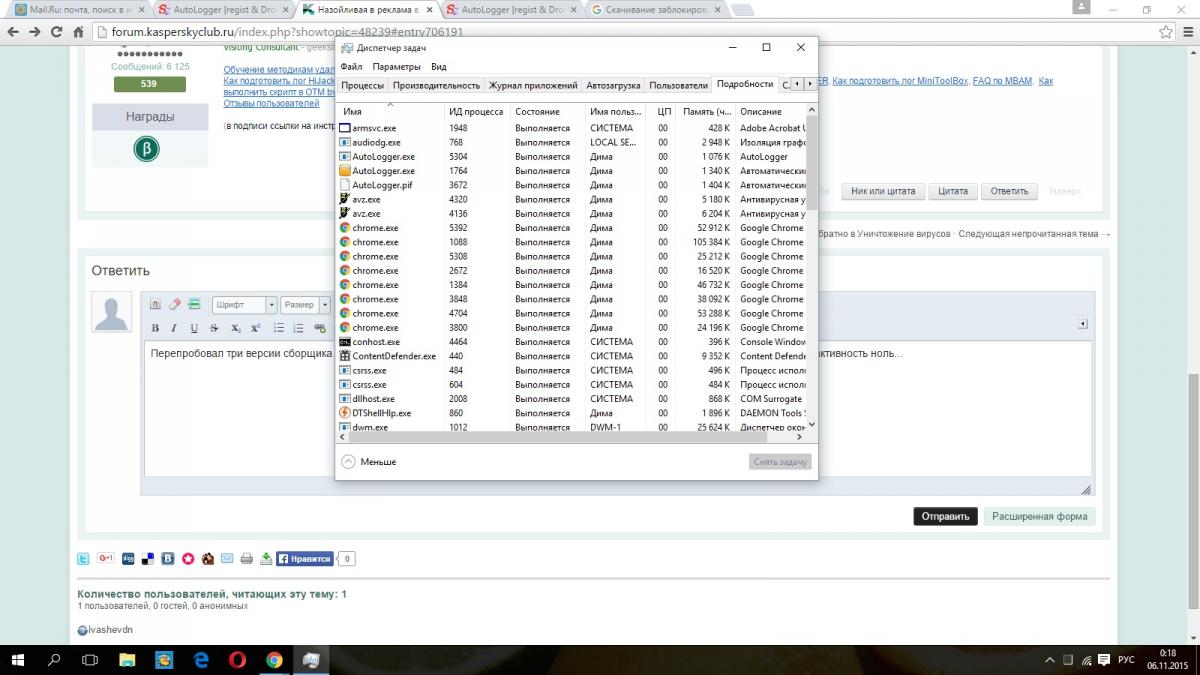Open Расширенная форма editor
Image resolution: width=1200 pixels, height=675 pixels.
pyautogui.click(x=1039, y=517)
